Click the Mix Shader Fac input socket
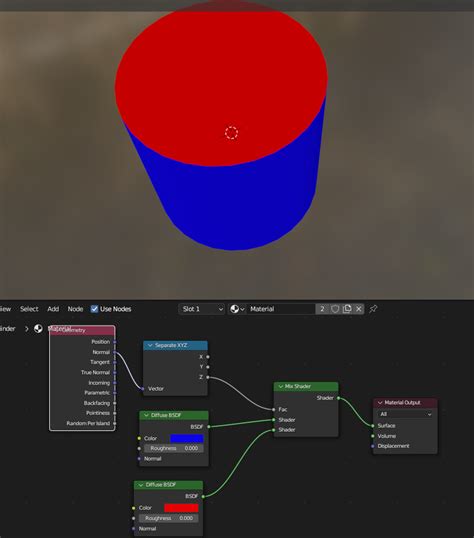474x538 pixels. (x=274, y=409)
